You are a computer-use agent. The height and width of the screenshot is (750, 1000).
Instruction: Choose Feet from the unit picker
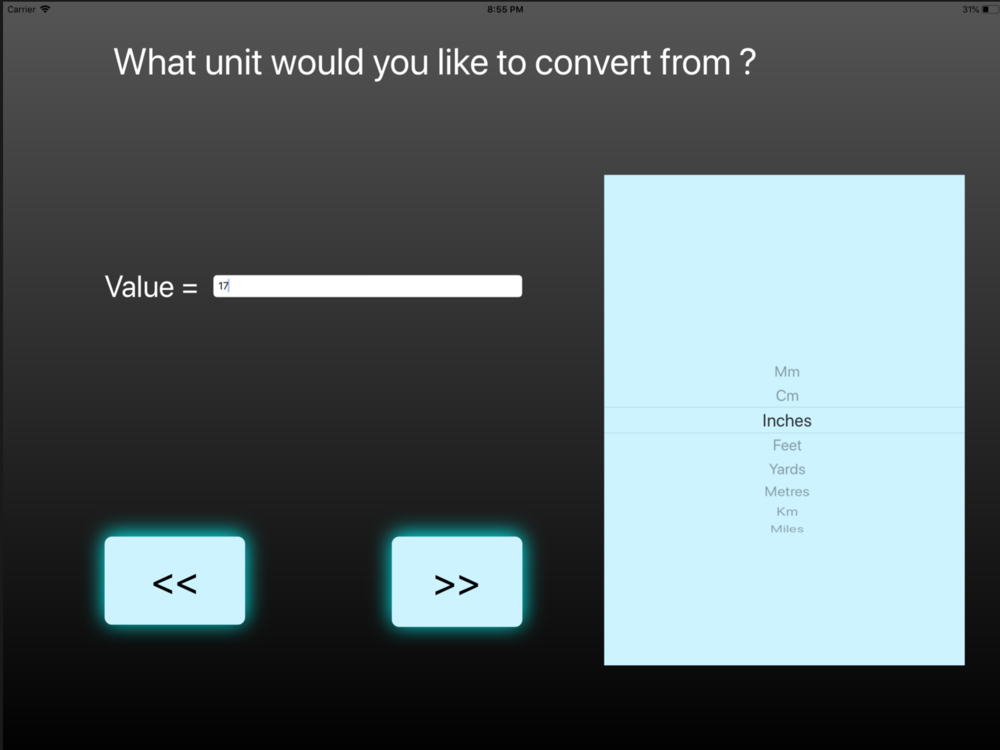786,445
